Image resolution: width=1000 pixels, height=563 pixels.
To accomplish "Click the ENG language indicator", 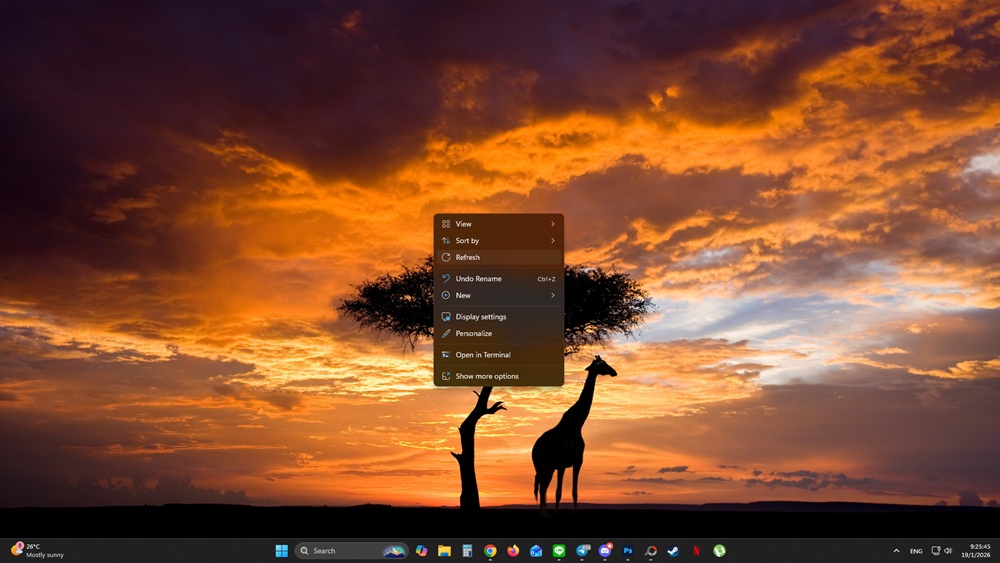I will [x=916, y=551].
